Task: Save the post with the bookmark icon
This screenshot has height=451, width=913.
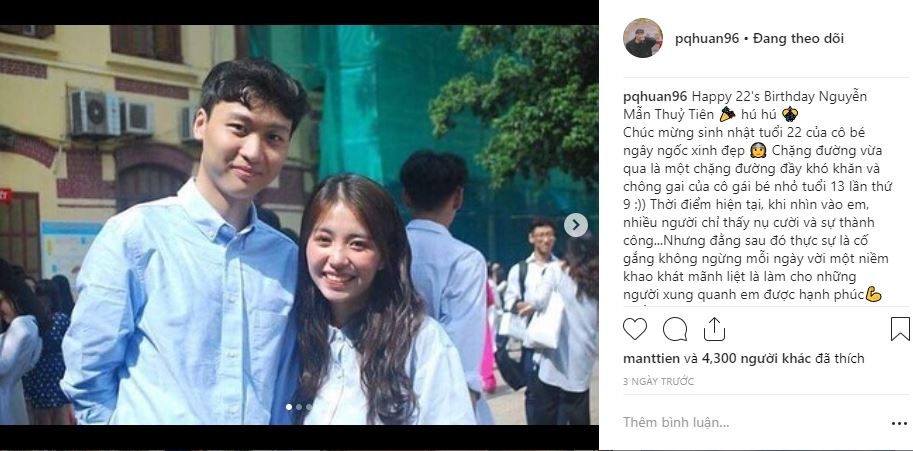Action: 900,329
